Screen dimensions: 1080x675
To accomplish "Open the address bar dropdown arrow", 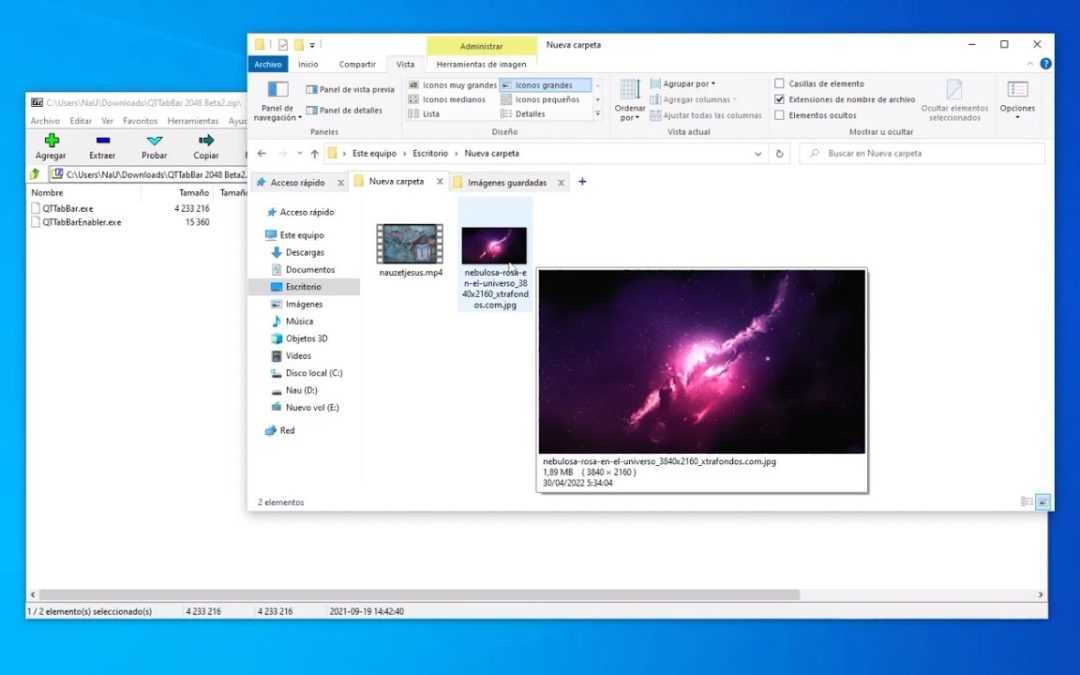I will click(x=757, y=153).
